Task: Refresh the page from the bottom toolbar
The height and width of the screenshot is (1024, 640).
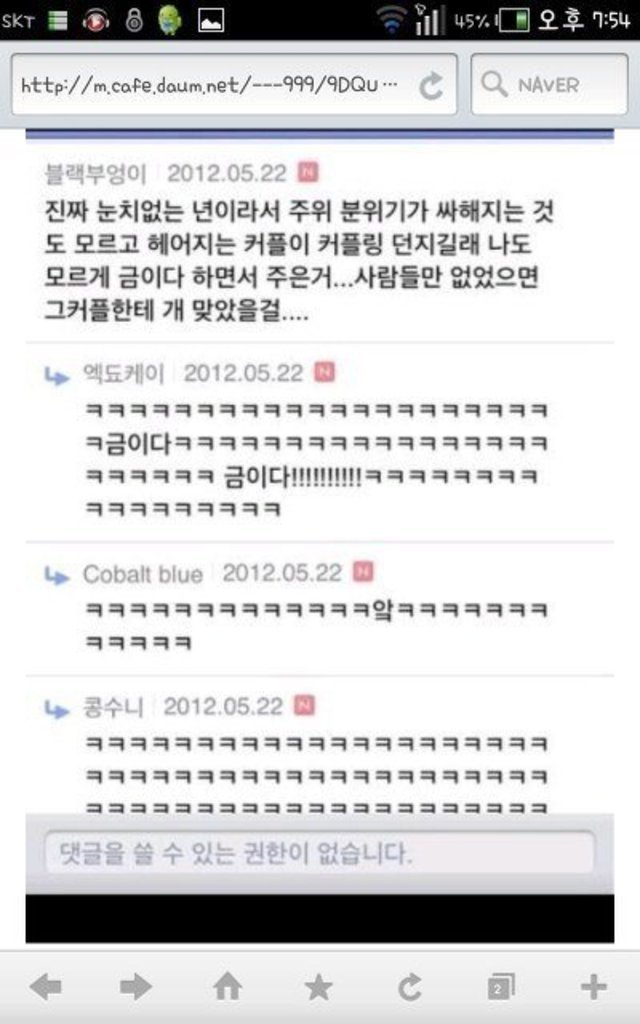Action: 410,987
